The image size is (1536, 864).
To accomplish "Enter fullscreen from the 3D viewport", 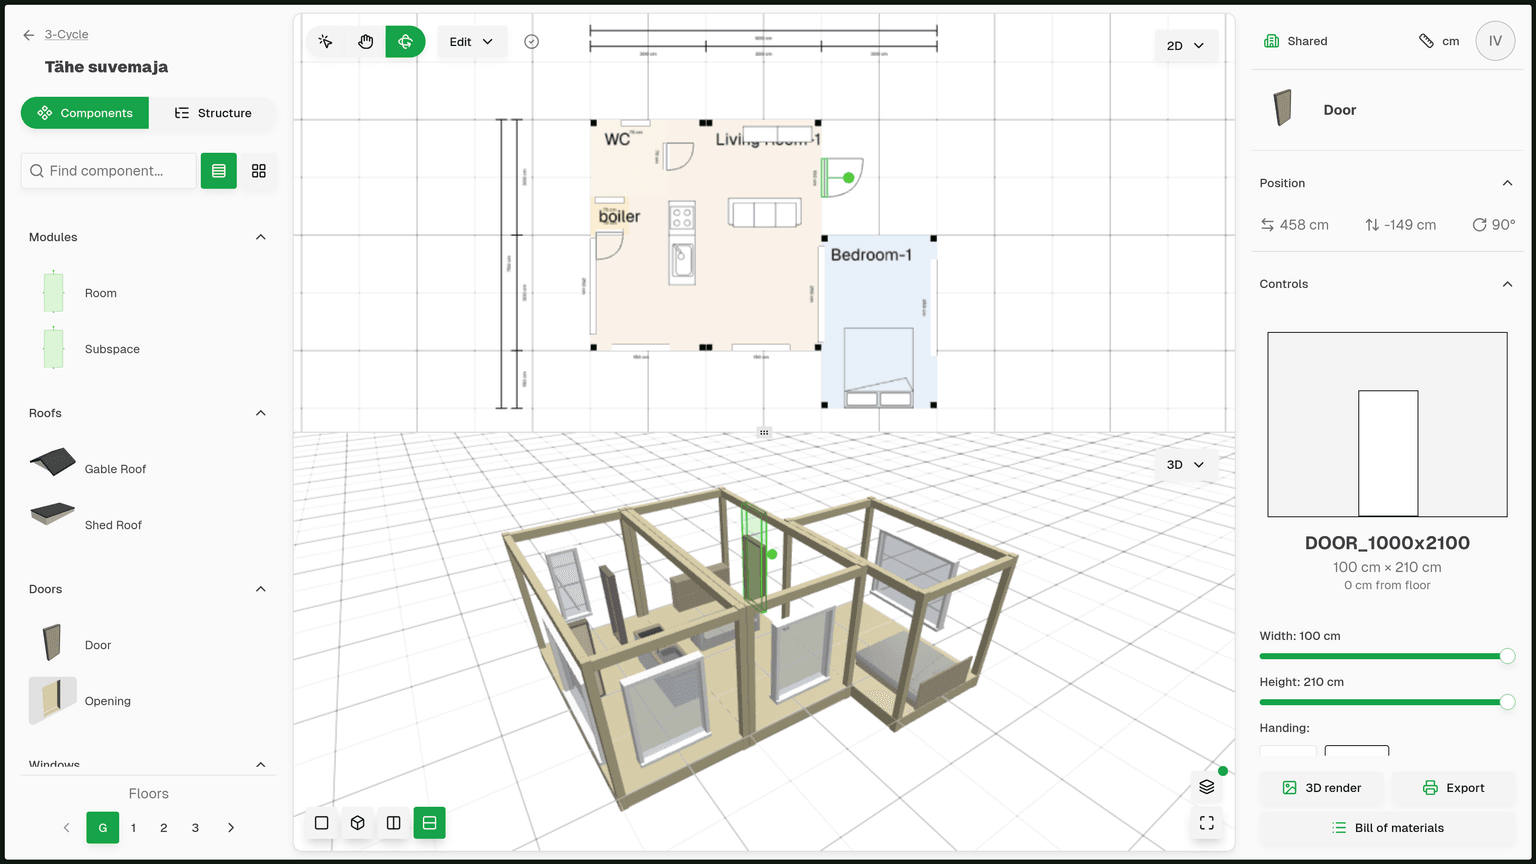I will point(1206,823).
